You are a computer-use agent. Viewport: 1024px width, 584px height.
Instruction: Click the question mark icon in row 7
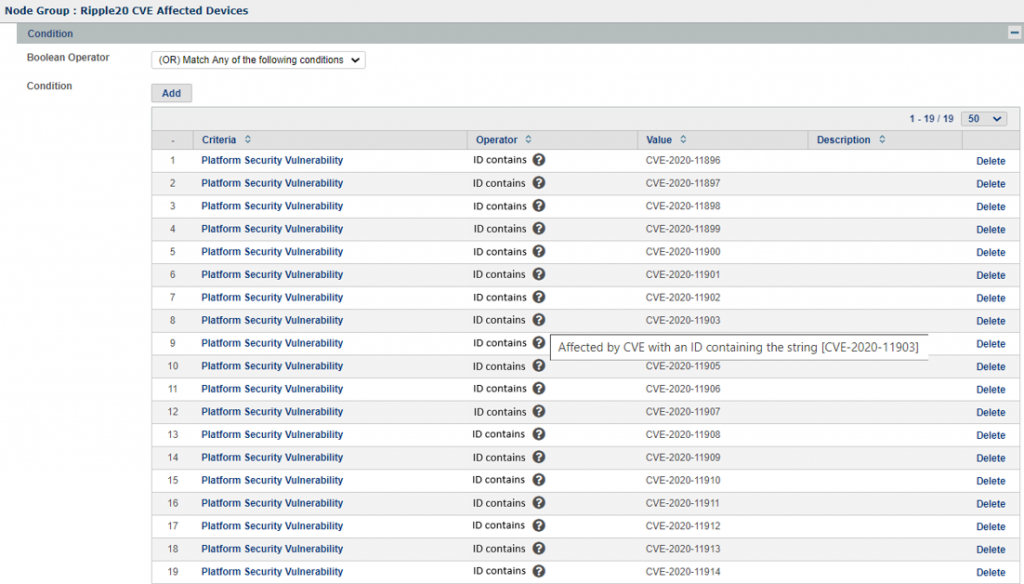pyautogui.click(x=539, y=297)
